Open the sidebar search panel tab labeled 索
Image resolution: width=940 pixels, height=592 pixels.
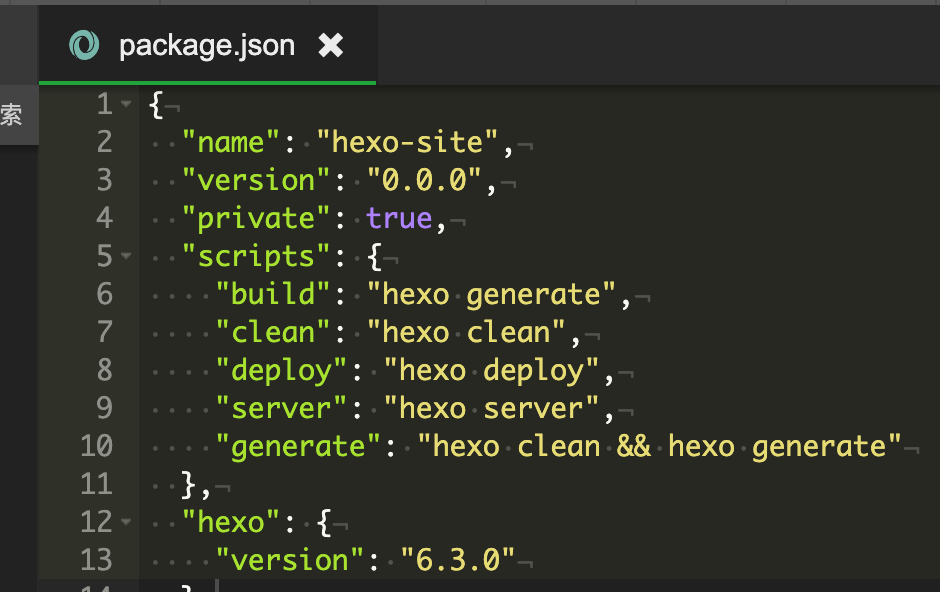point(12,115)
